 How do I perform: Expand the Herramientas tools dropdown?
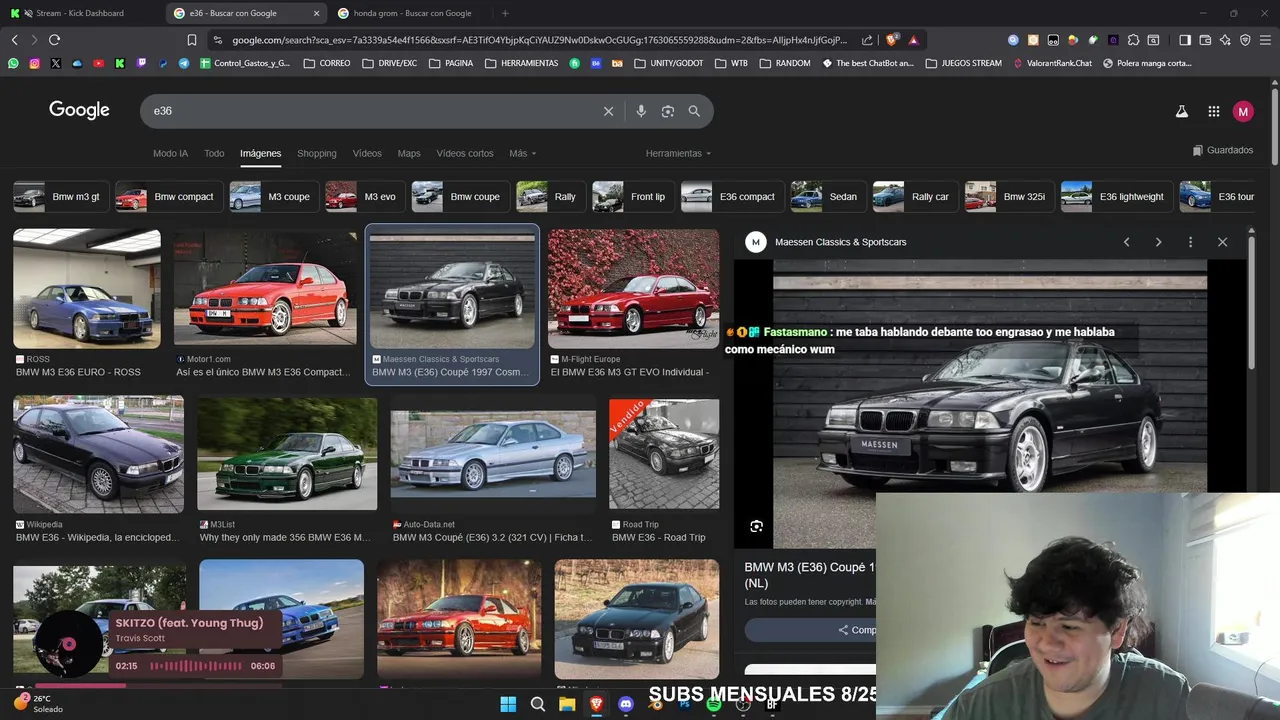[678, 153]
